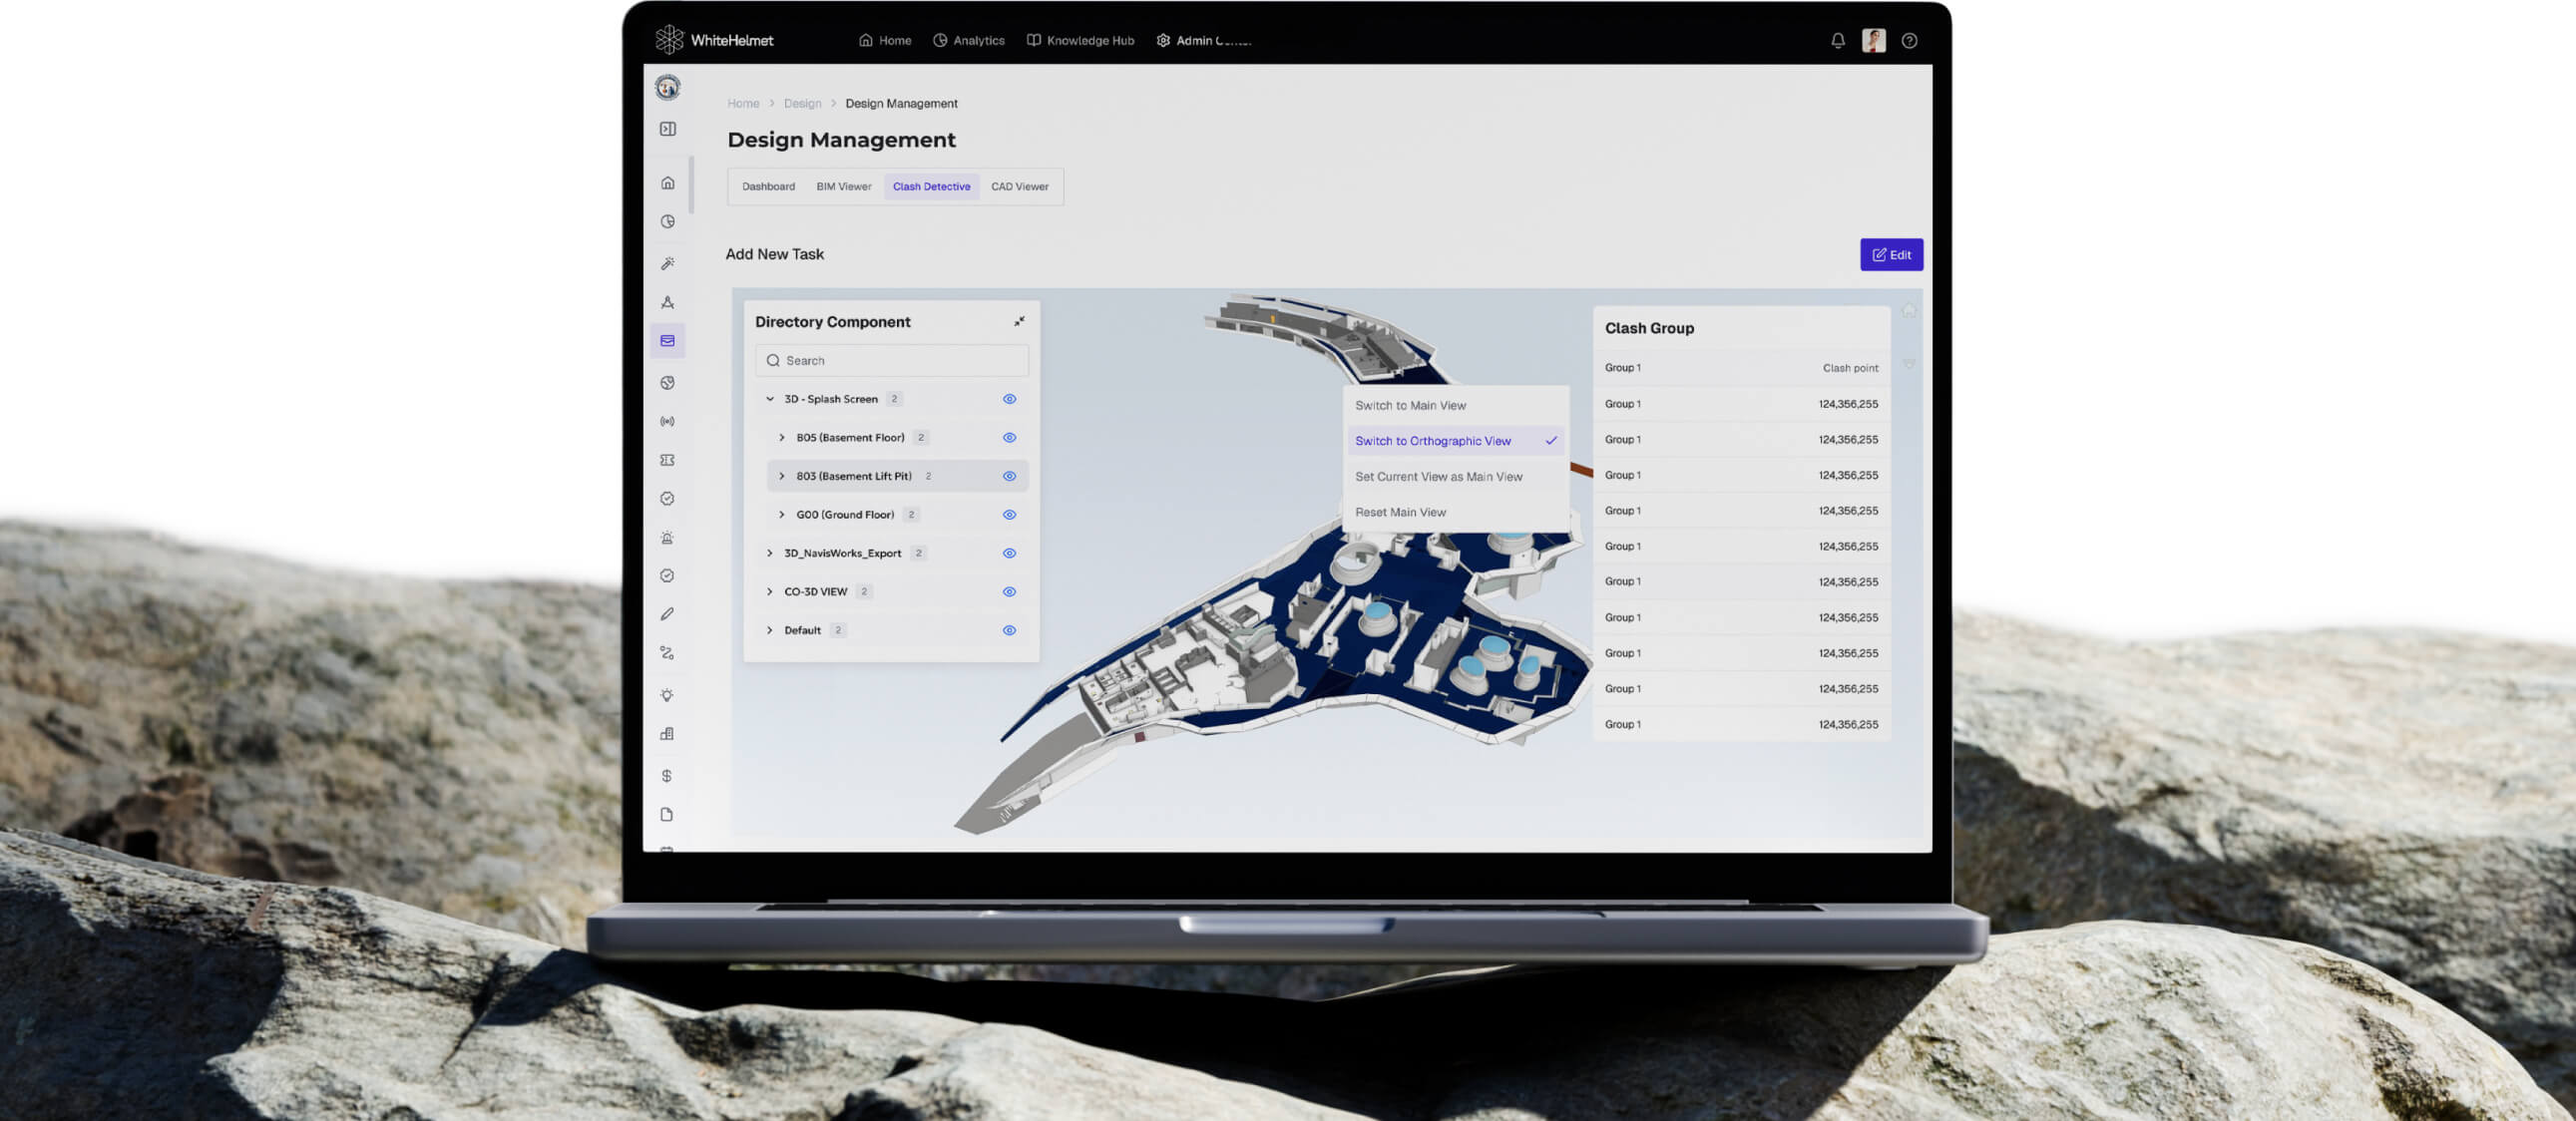
Task: Click the highlighted design management sidebar icon
Action: pyautogui.click(x=668, y=341)
